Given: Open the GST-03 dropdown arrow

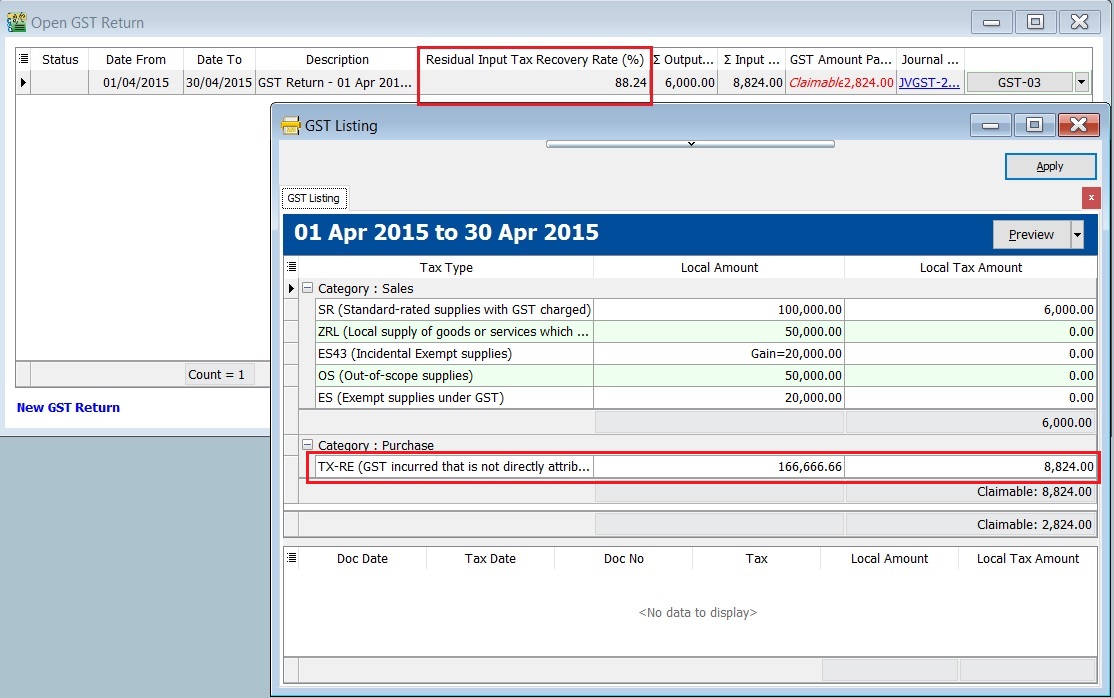Looking at the screenshot, I should tap(1081, 83).
